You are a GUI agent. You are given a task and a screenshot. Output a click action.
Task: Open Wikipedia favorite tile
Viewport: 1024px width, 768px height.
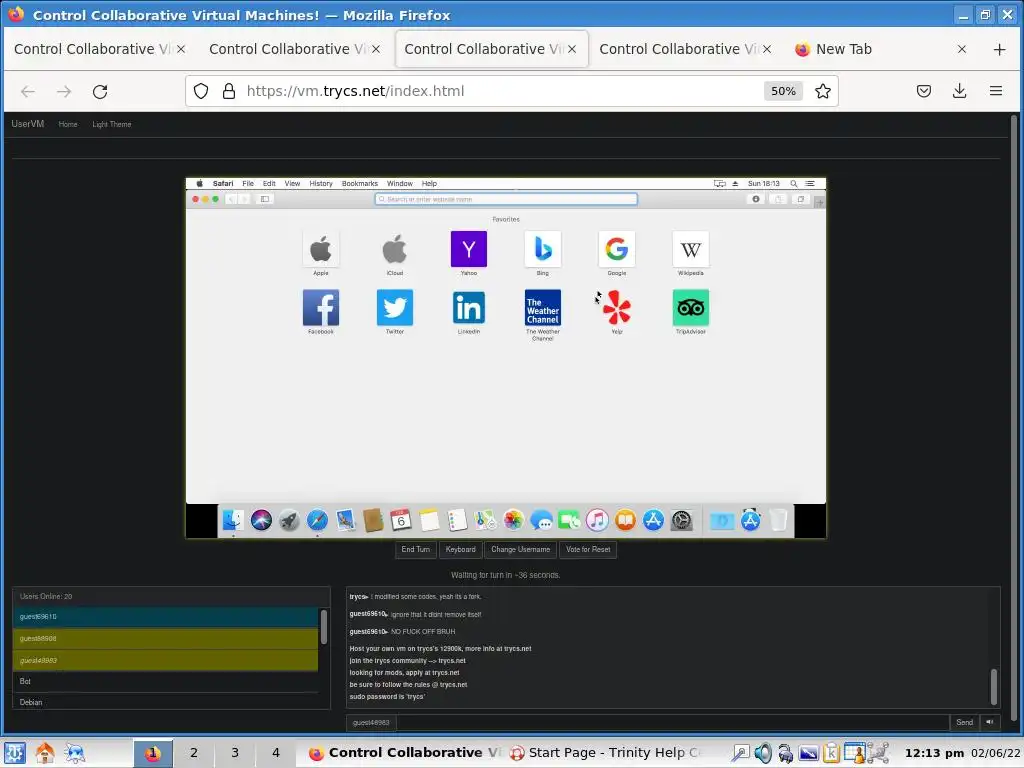click(690, 249)
